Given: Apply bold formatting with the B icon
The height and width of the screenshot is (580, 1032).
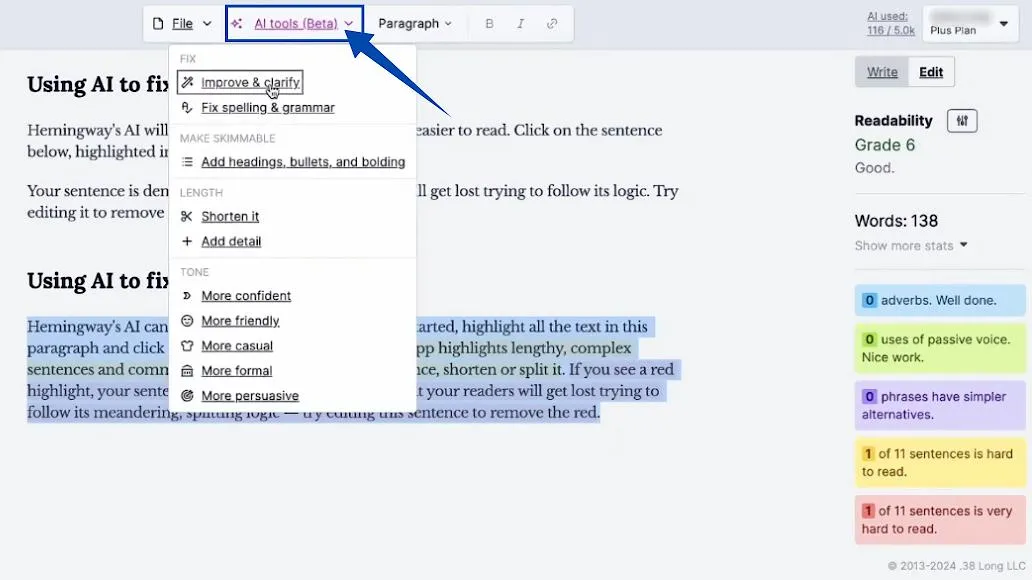Looking at the screenshot, I should pyautogui.click(x=489, y=22).
